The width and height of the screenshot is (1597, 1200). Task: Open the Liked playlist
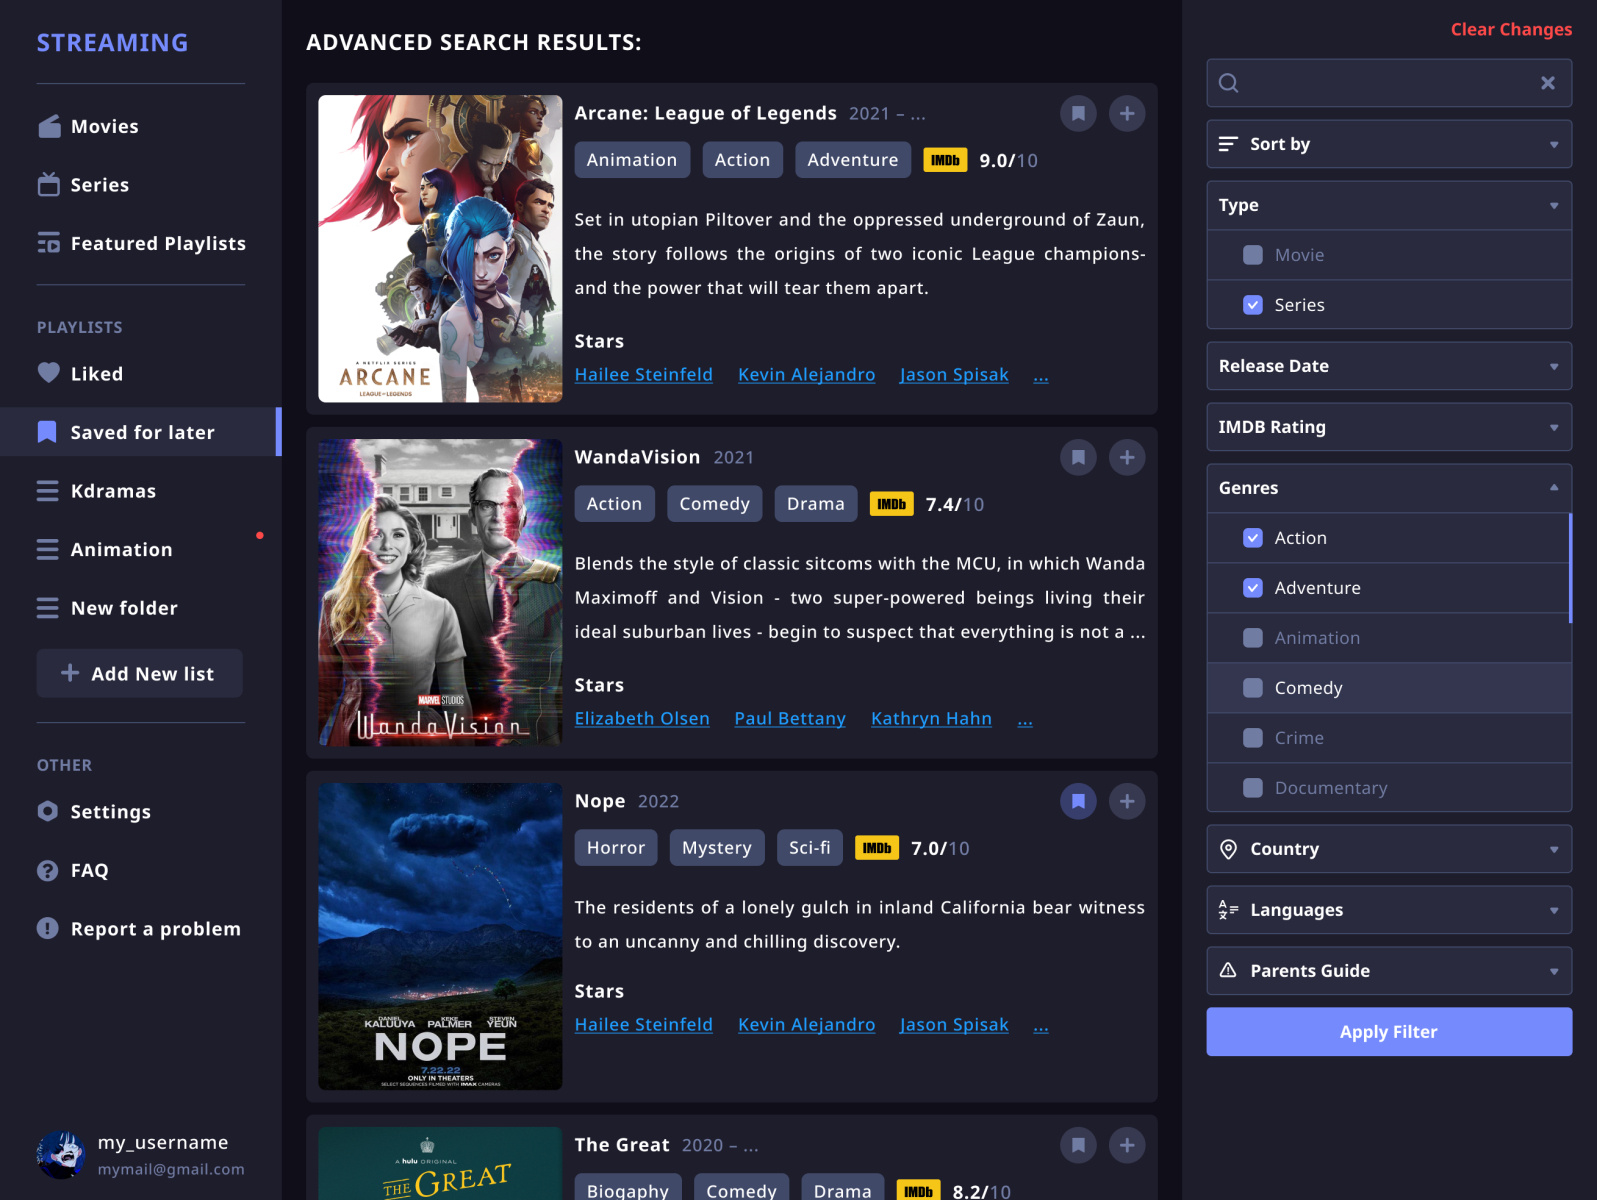97,374
